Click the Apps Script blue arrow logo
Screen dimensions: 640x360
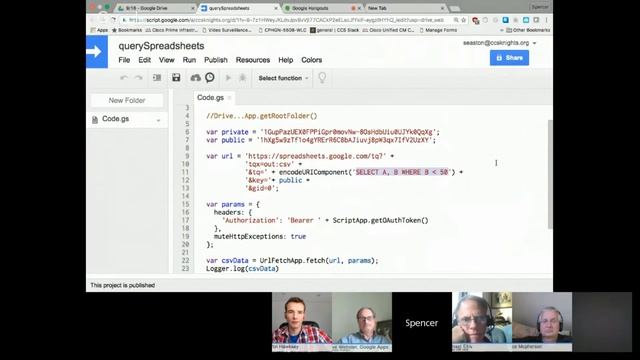(97, 51)
